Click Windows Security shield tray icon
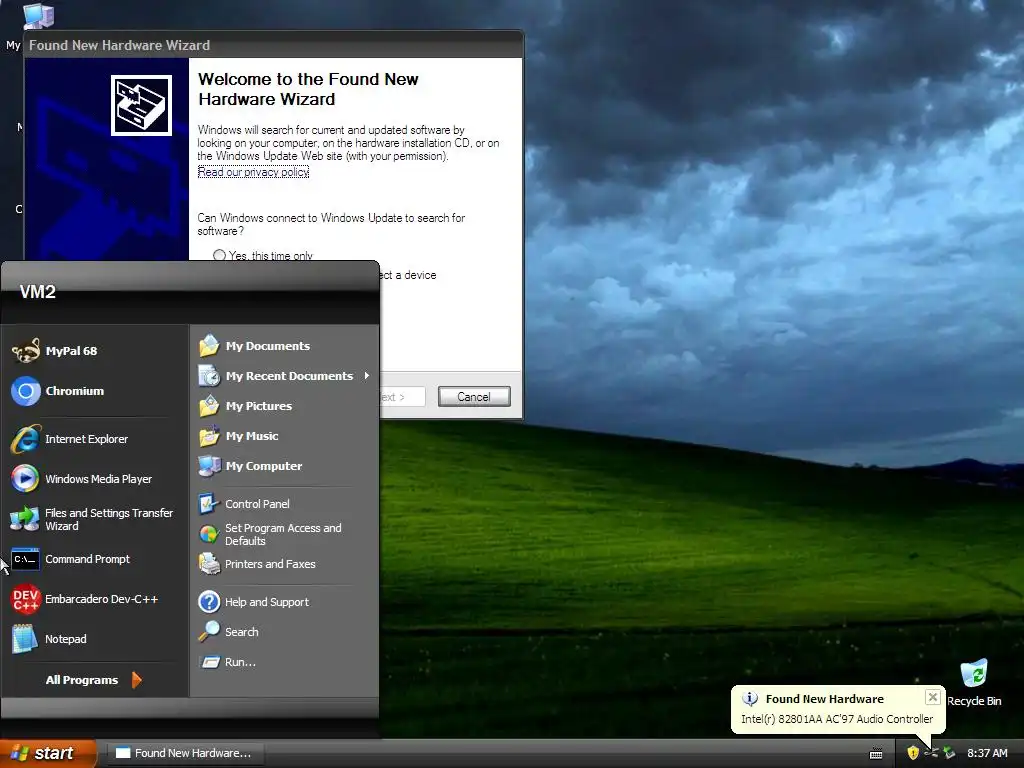1024x768 pixels. (x=913, y=753)
